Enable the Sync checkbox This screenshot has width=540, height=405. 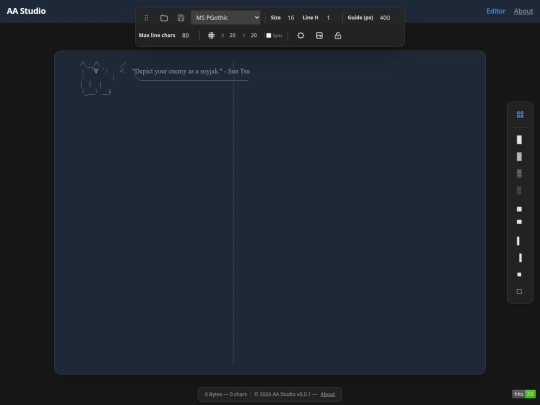269,35
